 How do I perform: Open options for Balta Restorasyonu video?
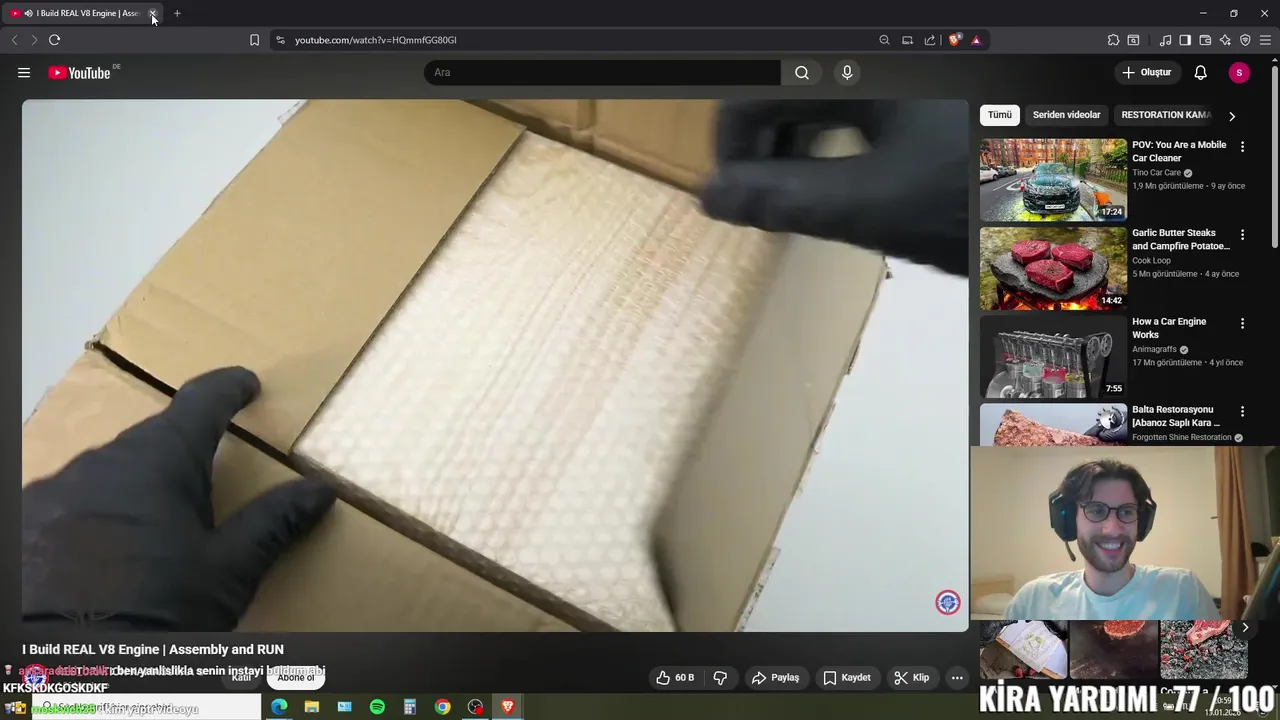click(1242, 411)
